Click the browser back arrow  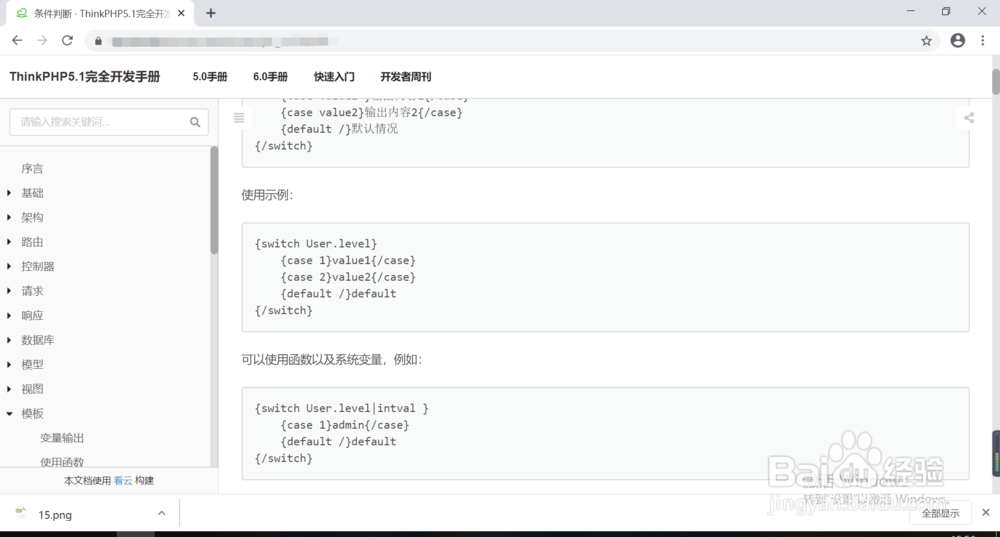(x=17, y=41)
